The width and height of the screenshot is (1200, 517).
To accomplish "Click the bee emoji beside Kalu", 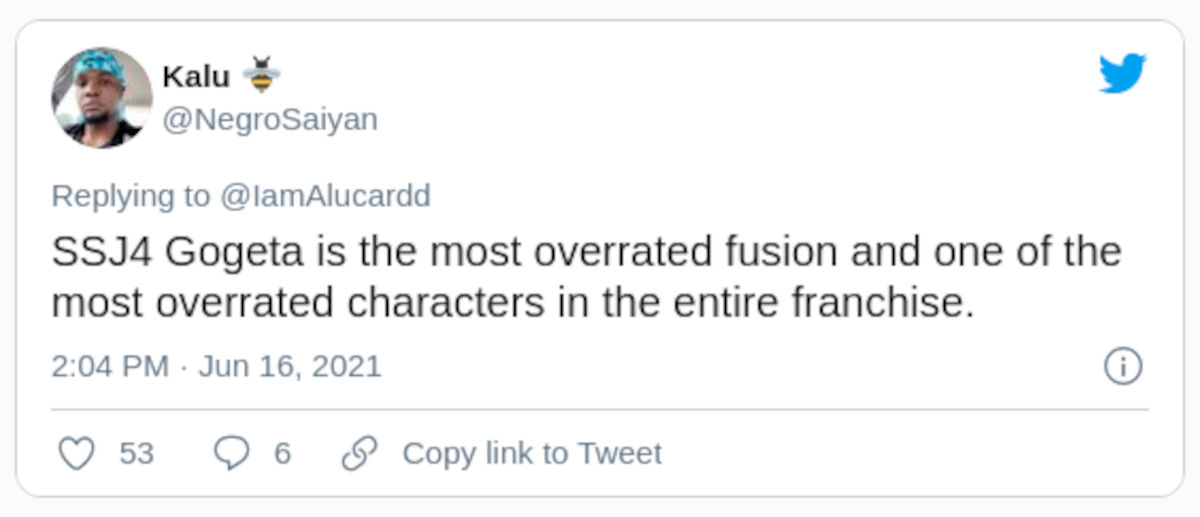I will 262,75.
